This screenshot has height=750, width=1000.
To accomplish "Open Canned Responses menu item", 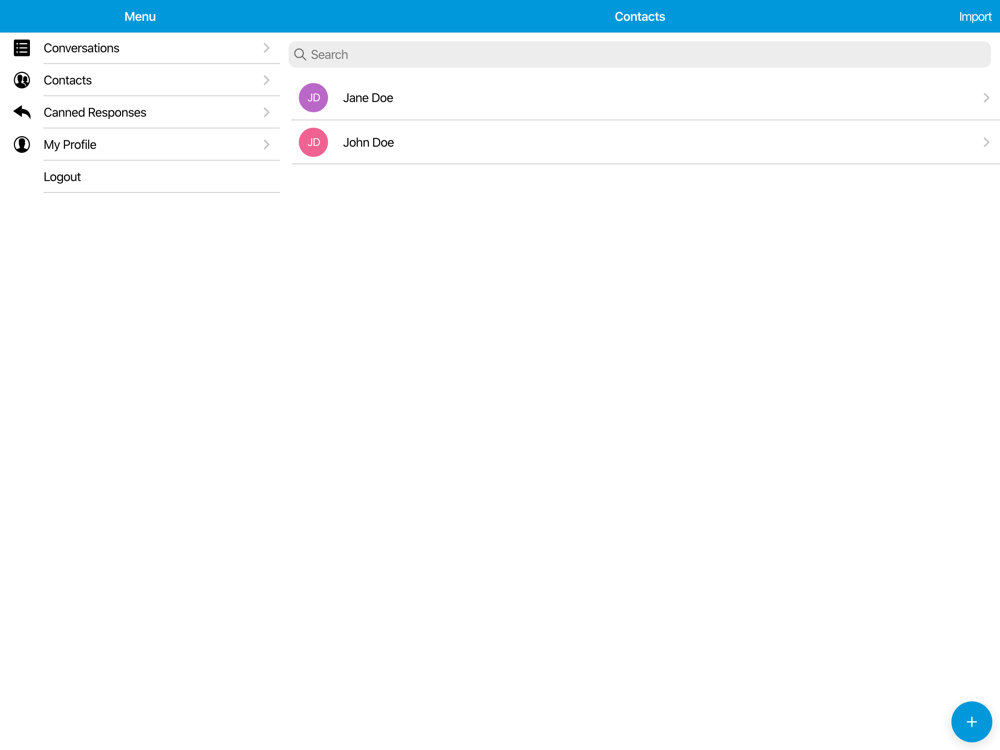I will (x=140, y=112).
